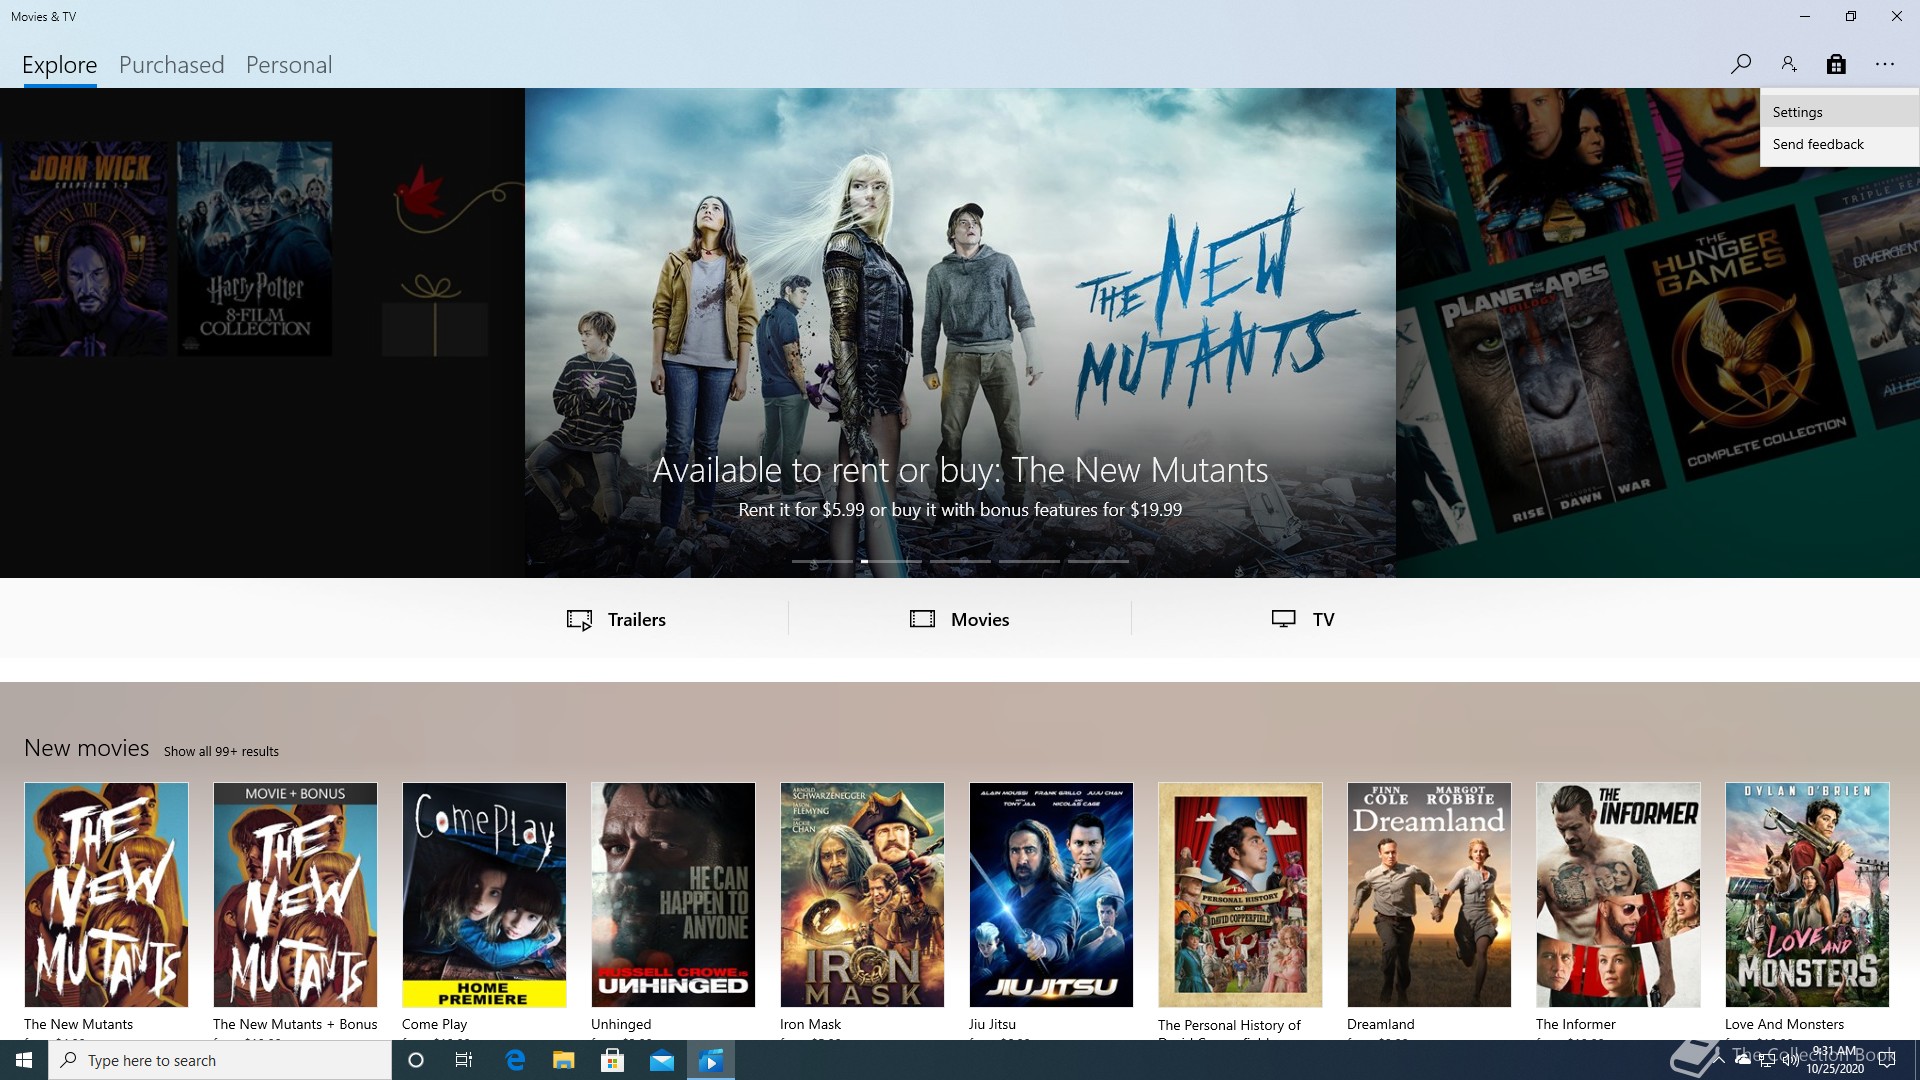Select the fourth carousel slide indicator
Image resolution: width=1920 pixels, height=1080 pixels.
(x=1029, y=561)
